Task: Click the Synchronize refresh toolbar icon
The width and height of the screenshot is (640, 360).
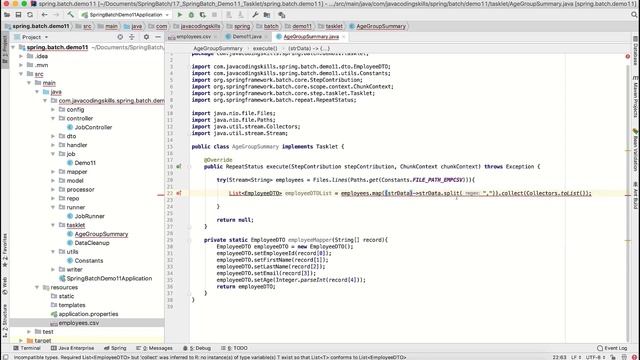Action: click(30, 15)
